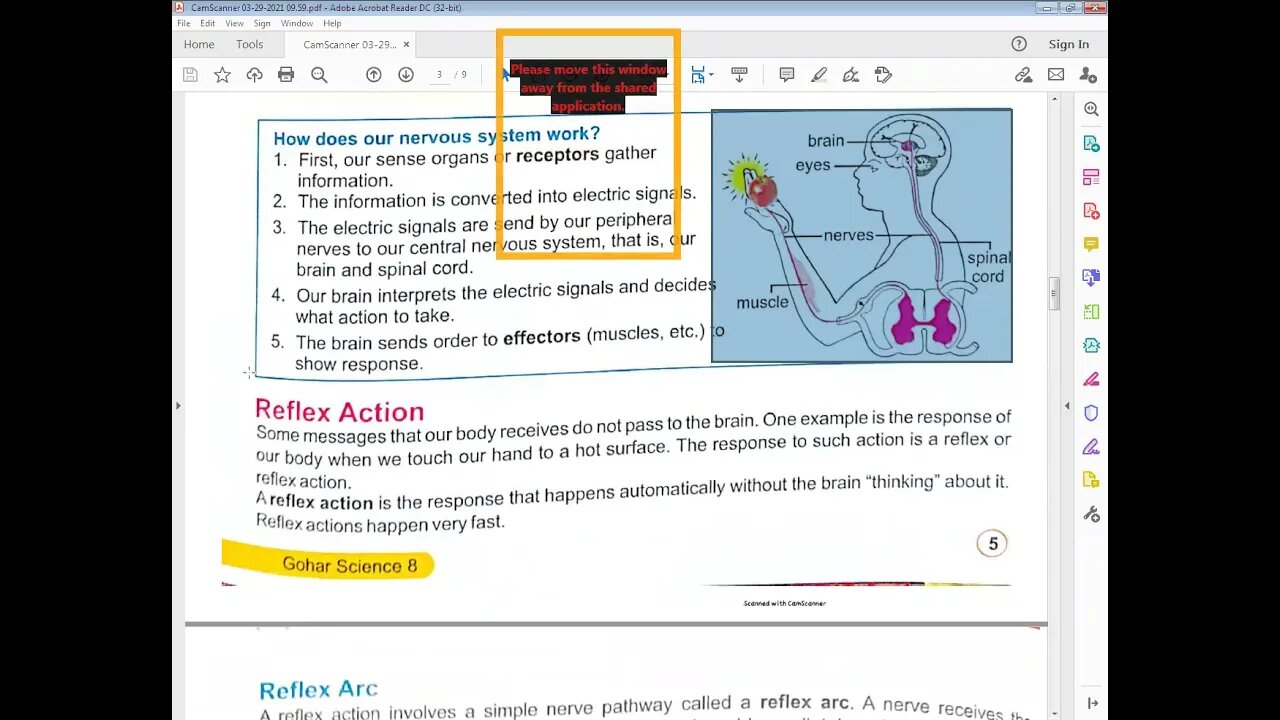Open Comment tool in right pane
Screen dimensions: 1280x720
pos(1091,244)
